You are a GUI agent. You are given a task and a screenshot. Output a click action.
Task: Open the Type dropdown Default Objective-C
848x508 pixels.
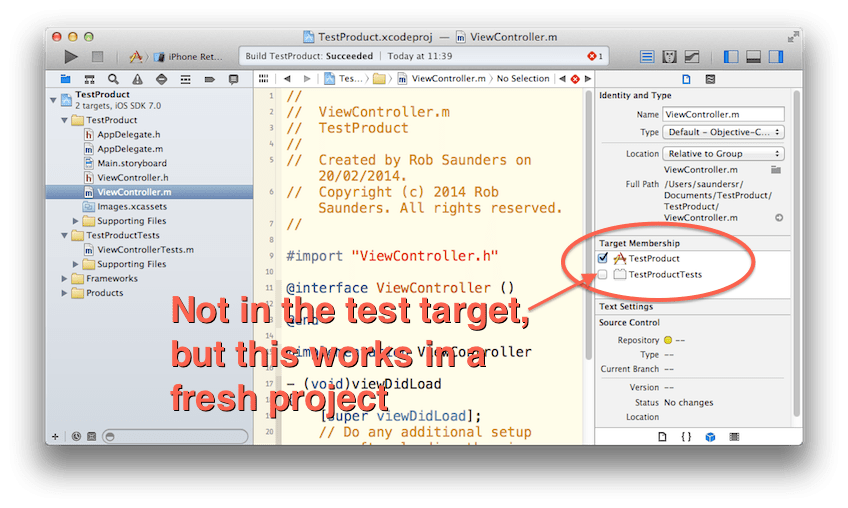pyautogui.click(x=724, y=132)
